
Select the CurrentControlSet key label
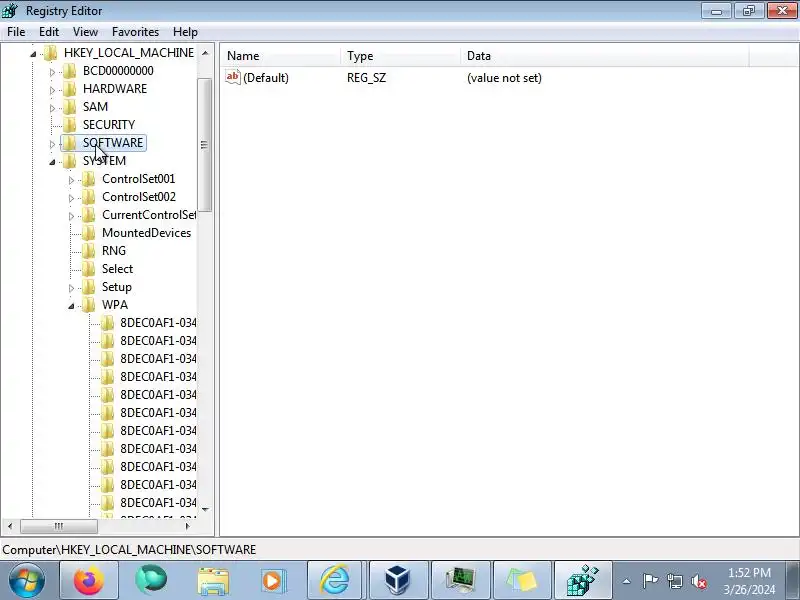coord(149,215)
